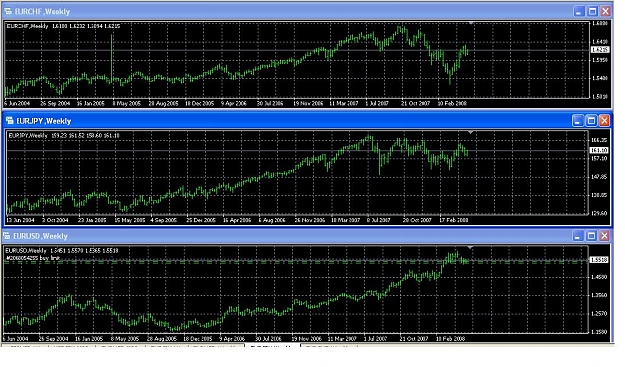Select the EURJPY ,Weekly title bar text
This screenshot has height=367, width=625.
[x=44, y=121]
